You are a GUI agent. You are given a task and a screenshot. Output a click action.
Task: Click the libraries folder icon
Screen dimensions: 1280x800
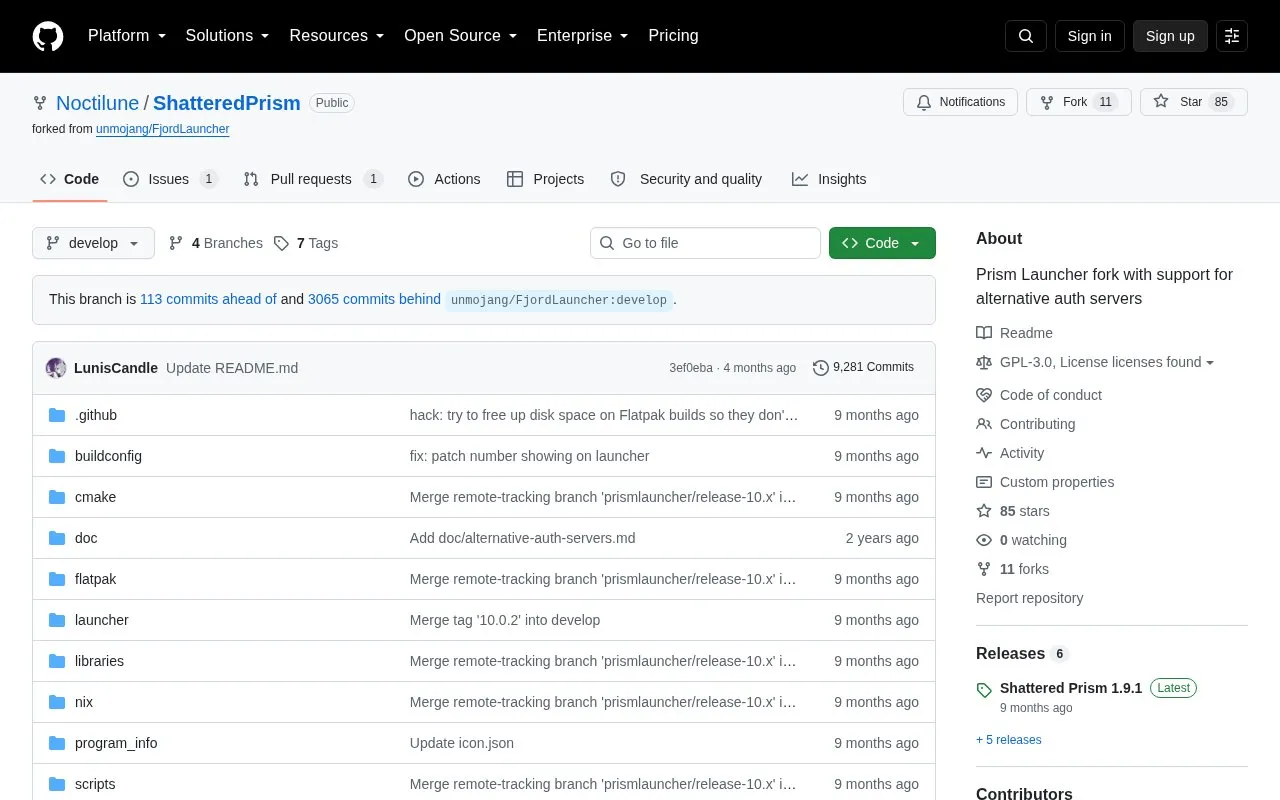(x=57, y=661)
